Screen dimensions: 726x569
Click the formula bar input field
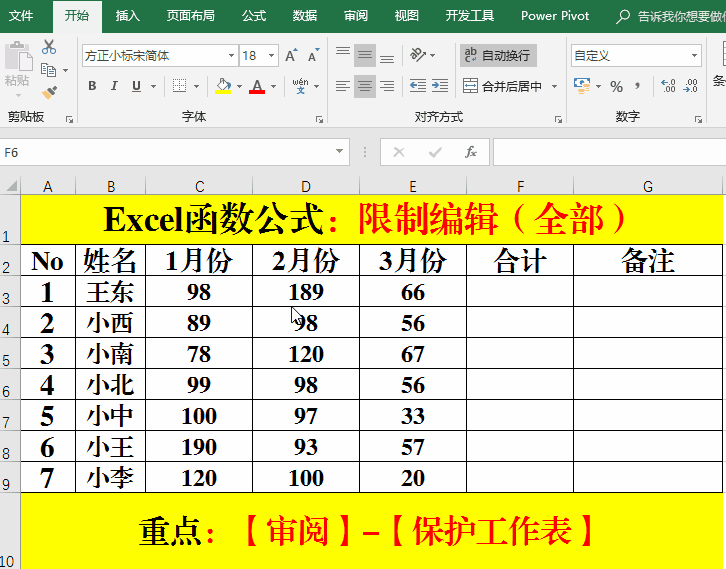point(609,152)
